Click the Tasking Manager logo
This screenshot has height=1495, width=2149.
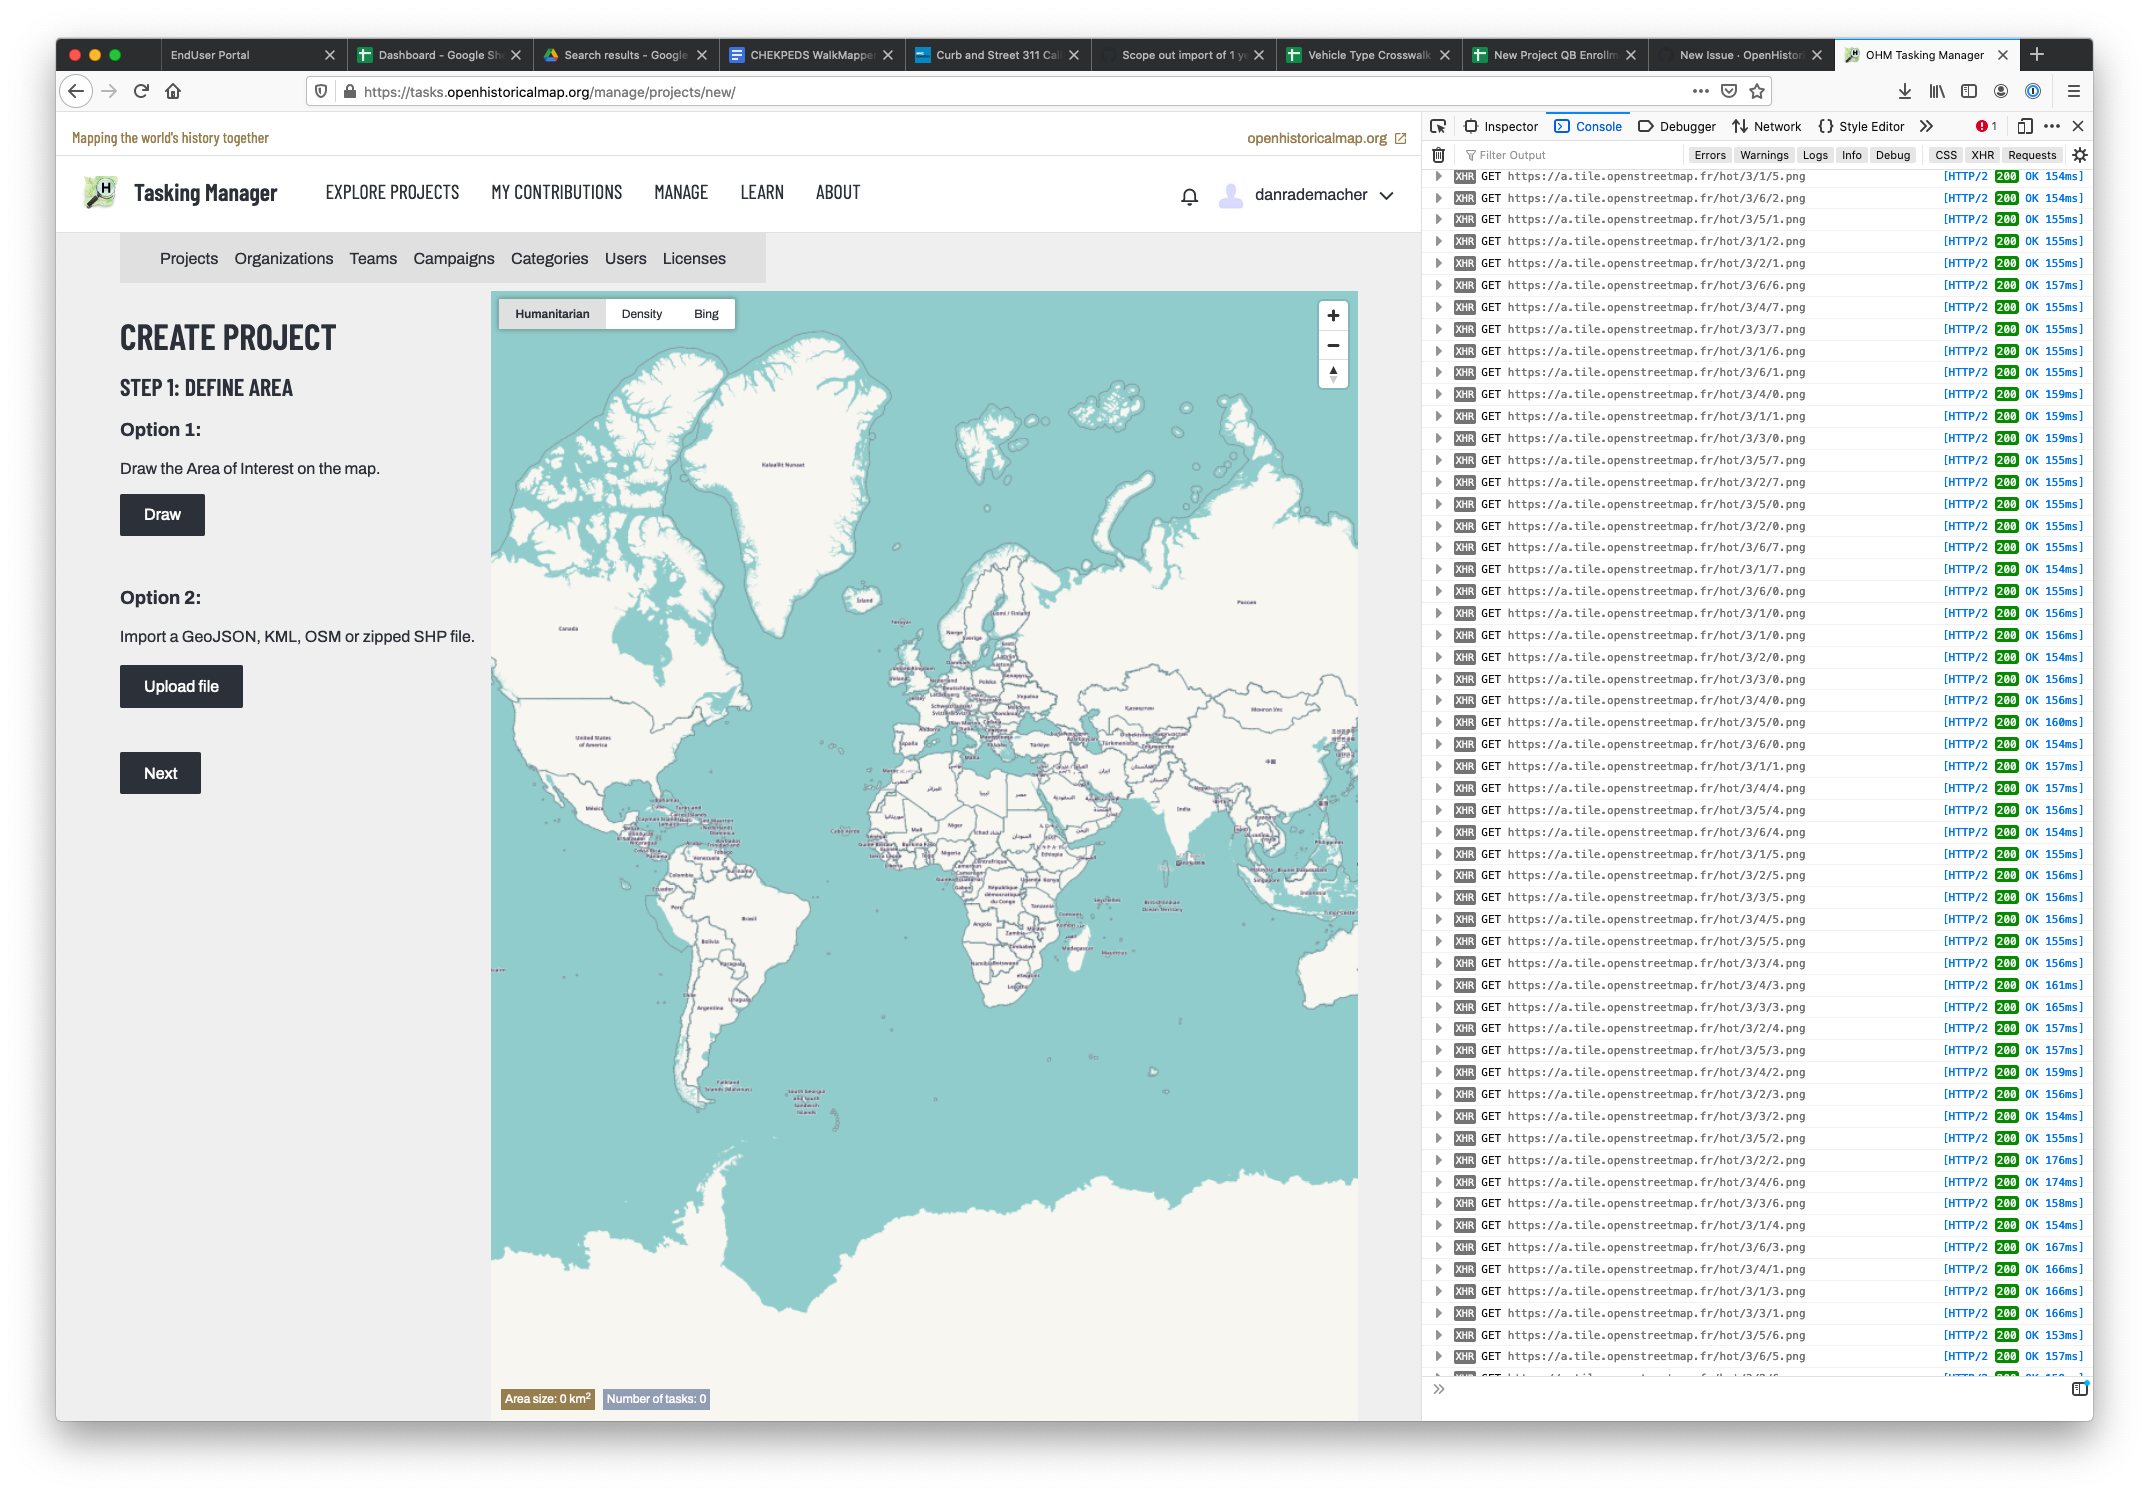[x=100, y=193]
